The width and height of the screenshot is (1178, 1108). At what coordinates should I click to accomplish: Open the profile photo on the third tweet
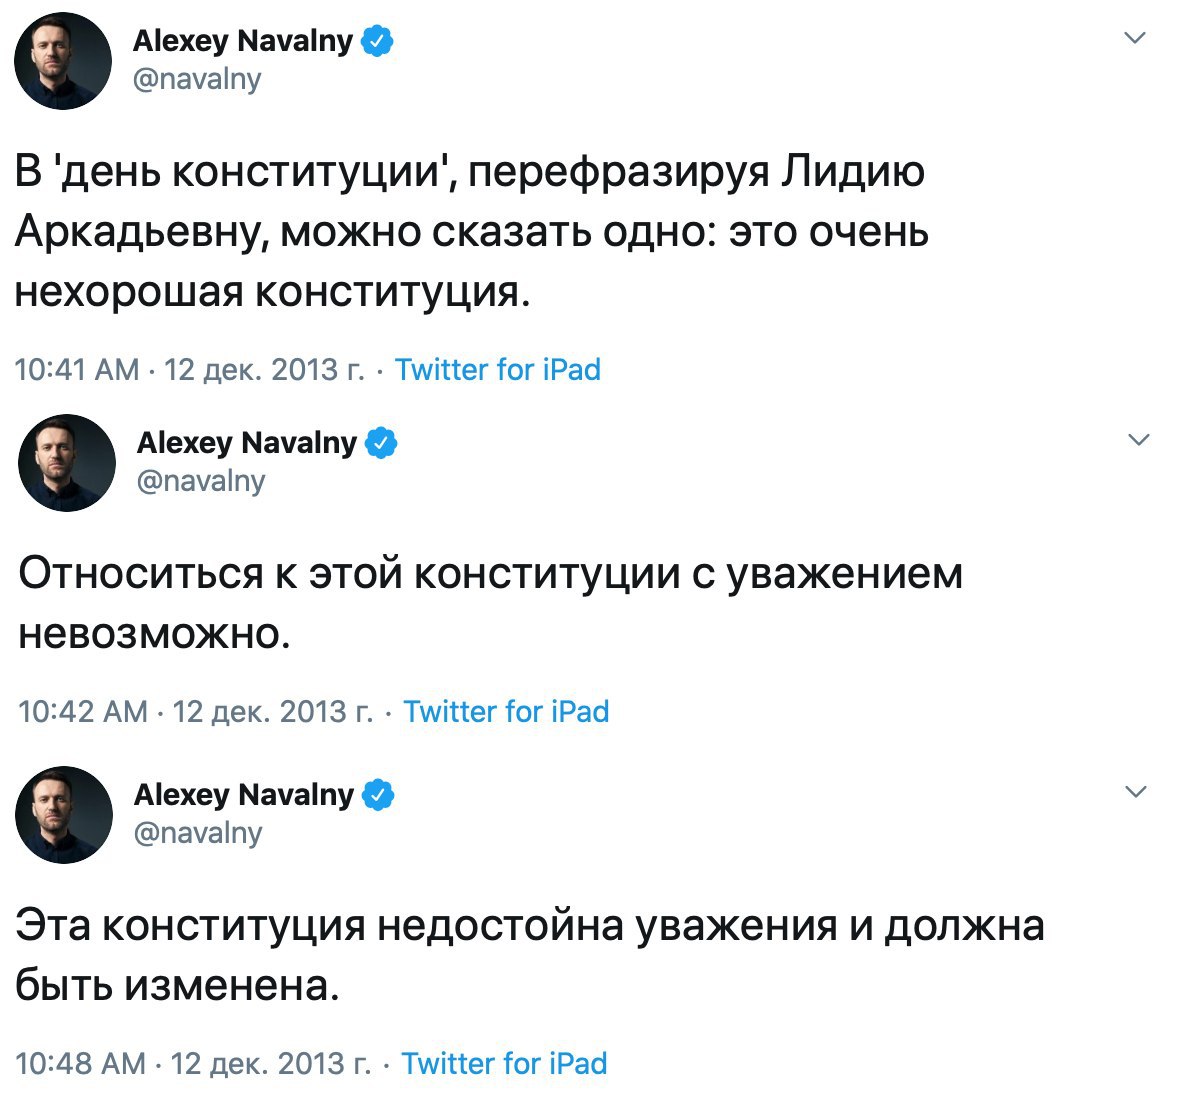point(64,815)
